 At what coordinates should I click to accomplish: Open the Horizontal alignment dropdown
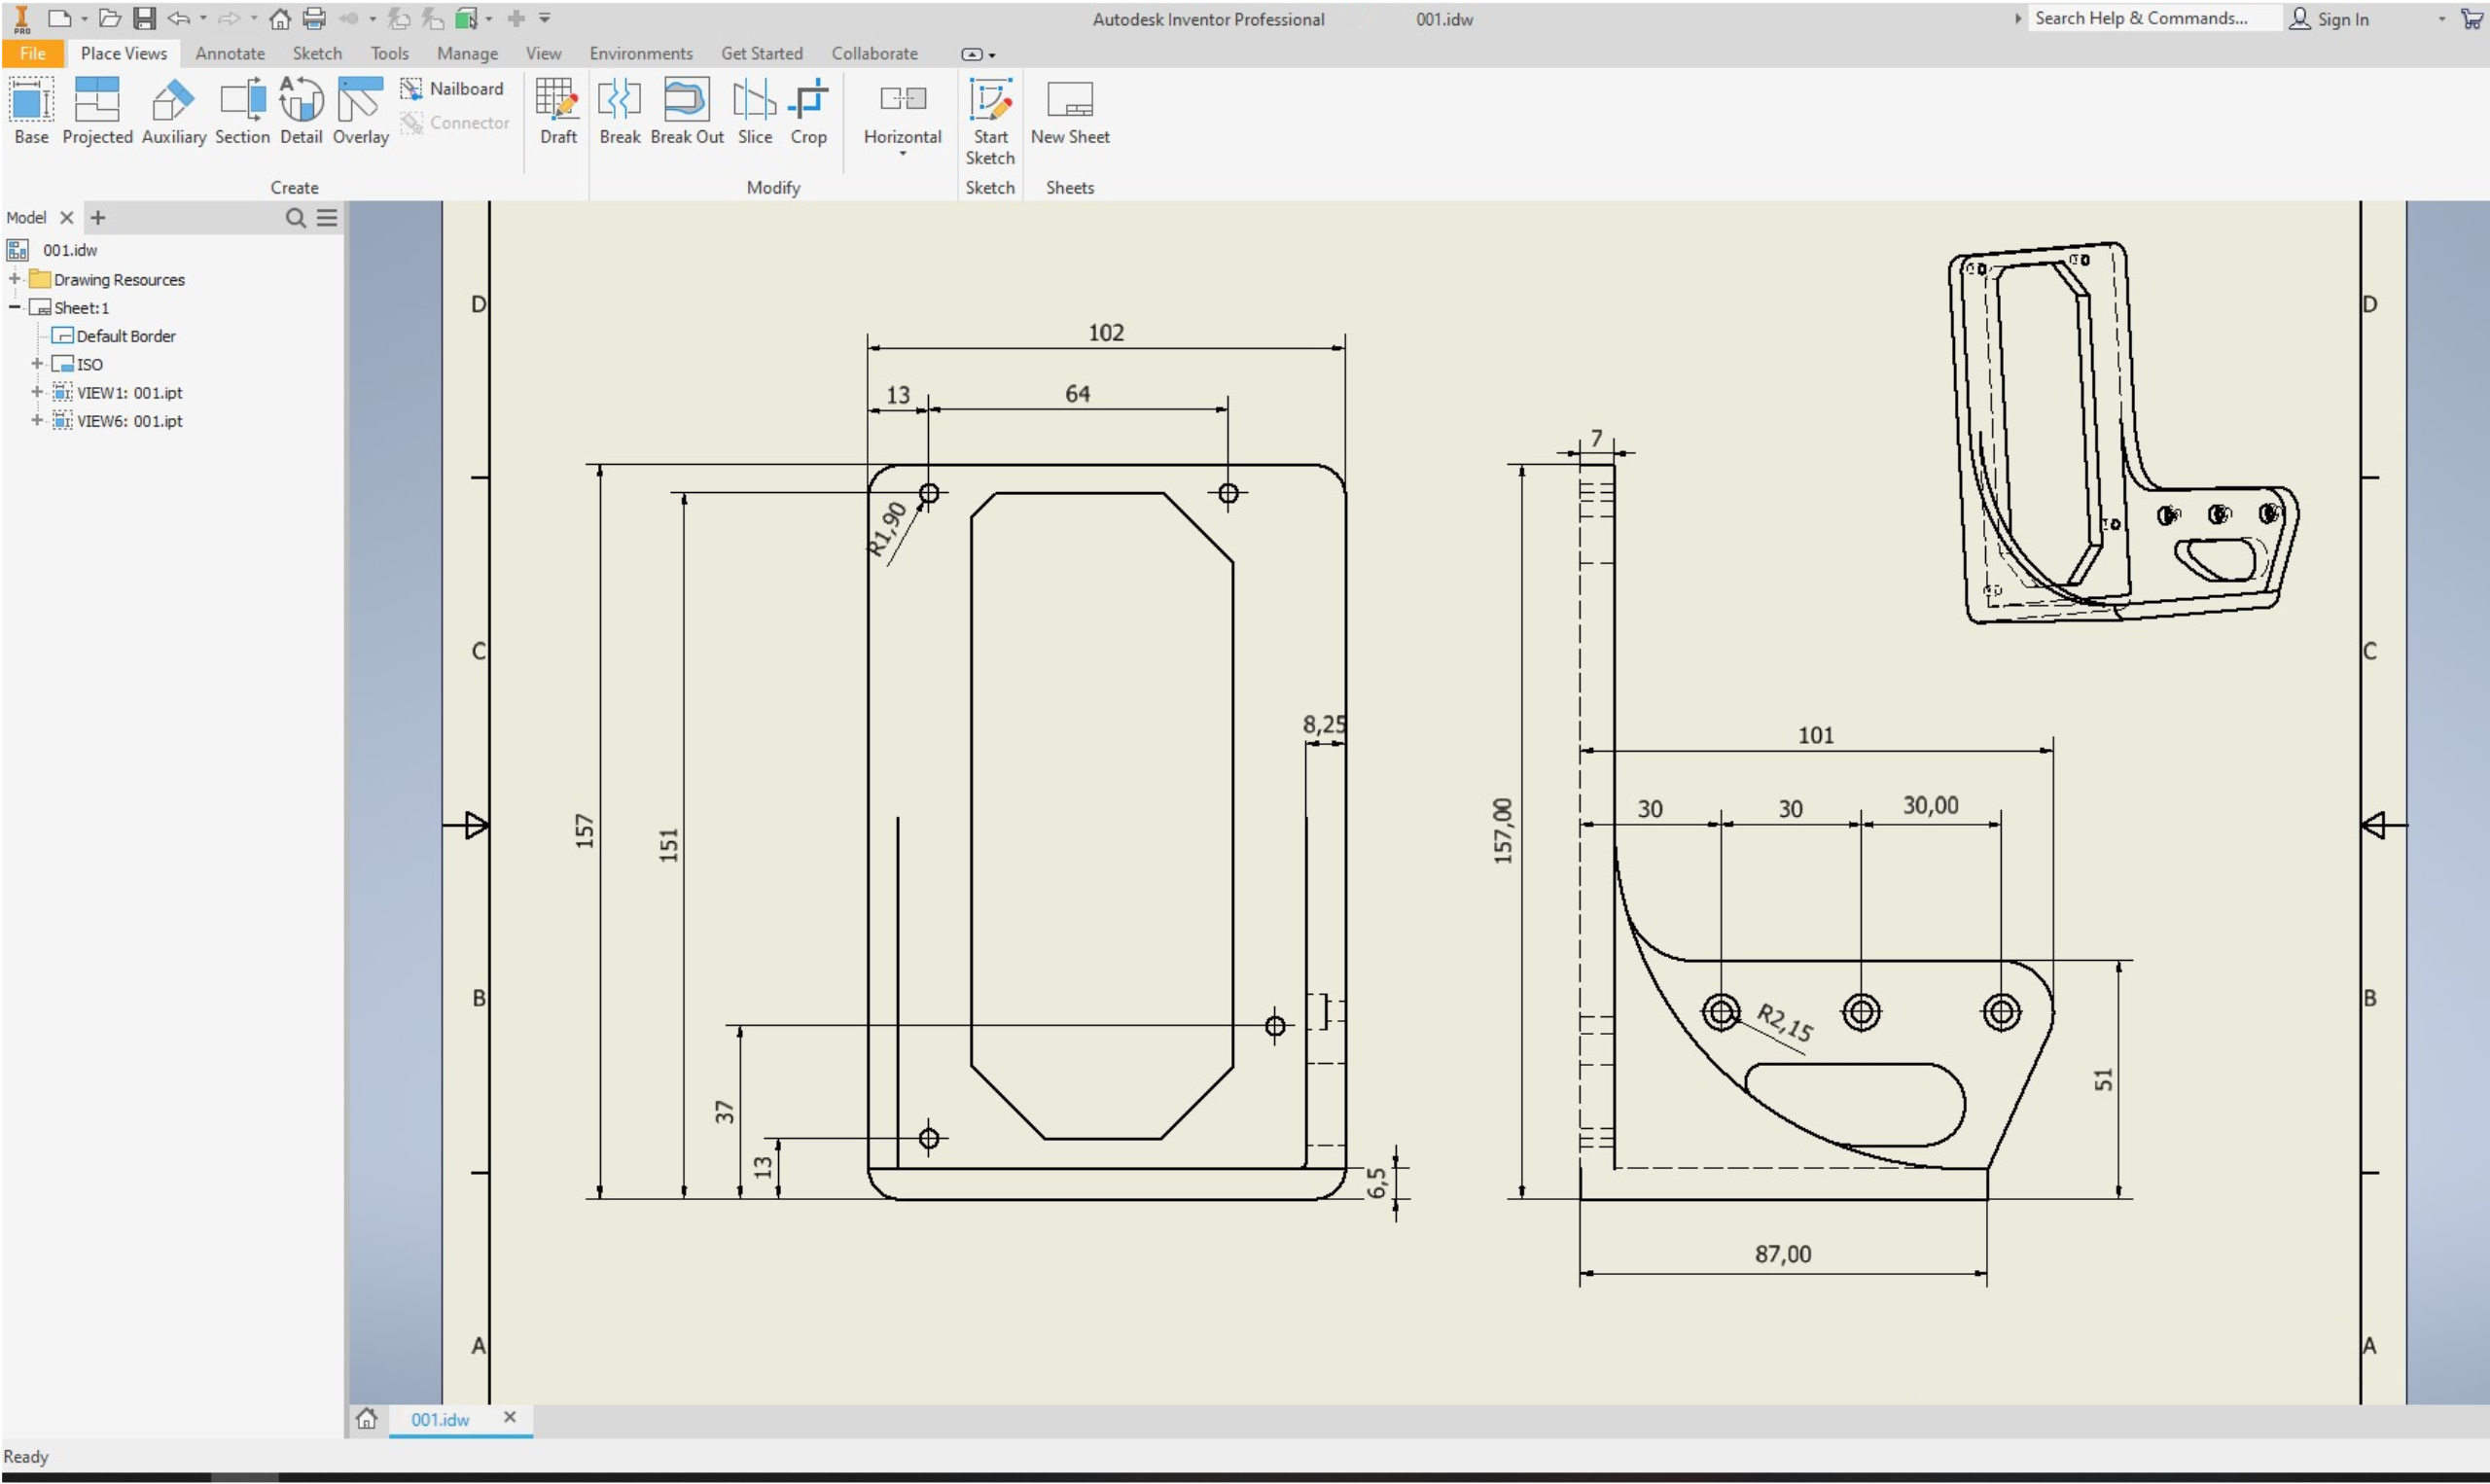tap(902, 153)
